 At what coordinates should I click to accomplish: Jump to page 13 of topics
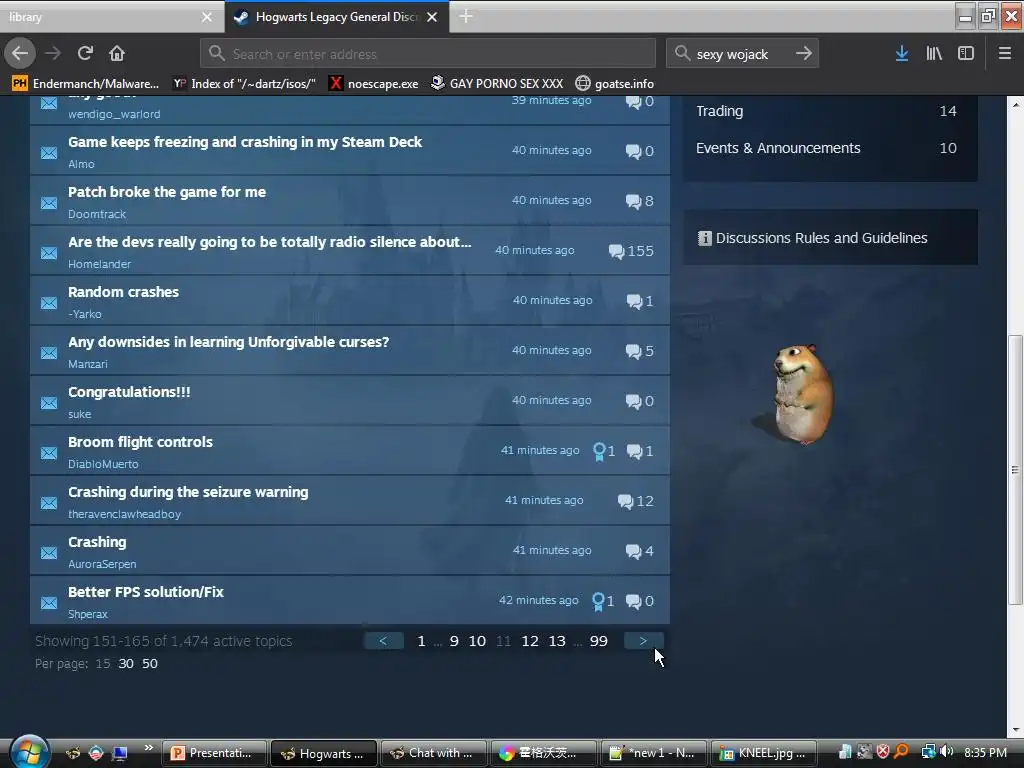[557, 641]
